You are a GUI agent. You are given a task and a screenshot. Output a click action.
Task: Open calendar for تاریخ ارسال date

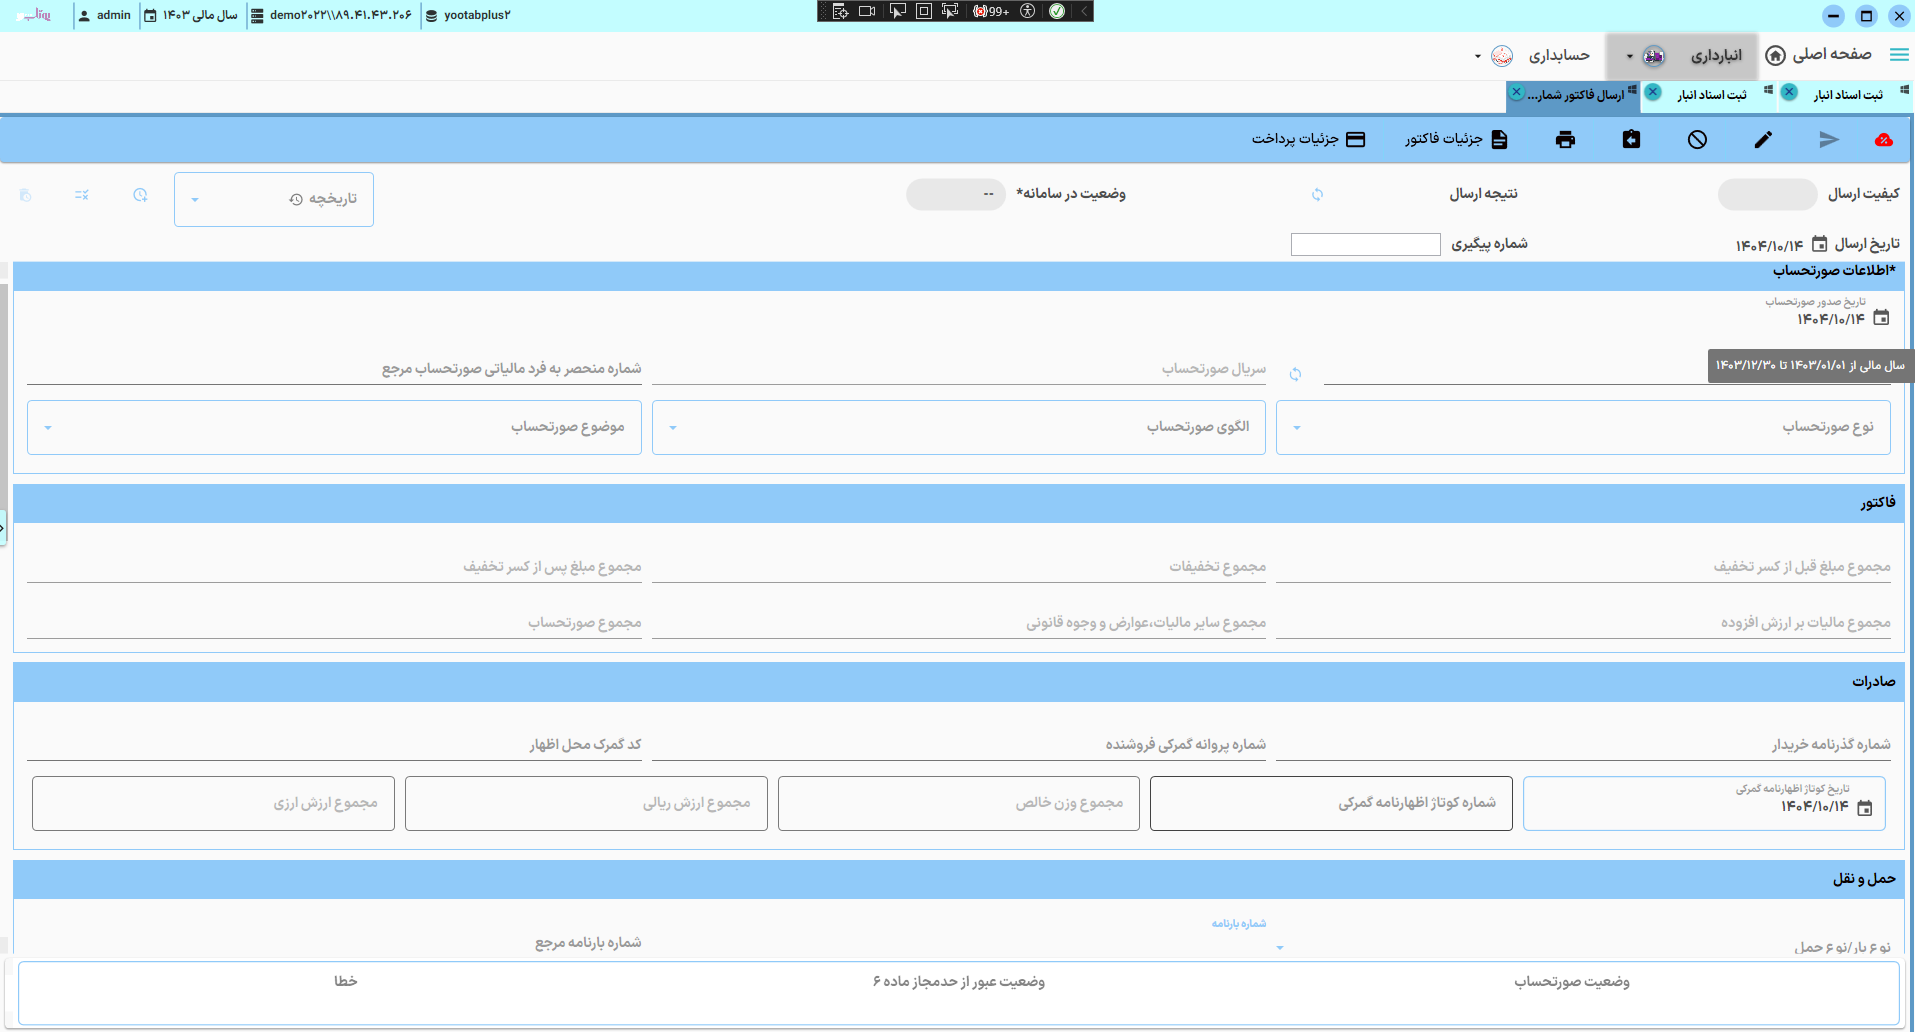[x=1820, y=244]
